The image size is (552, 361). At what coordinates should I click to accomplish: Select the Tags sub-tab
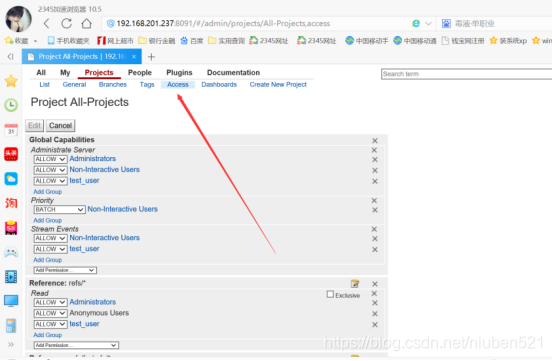pos(147,85)
